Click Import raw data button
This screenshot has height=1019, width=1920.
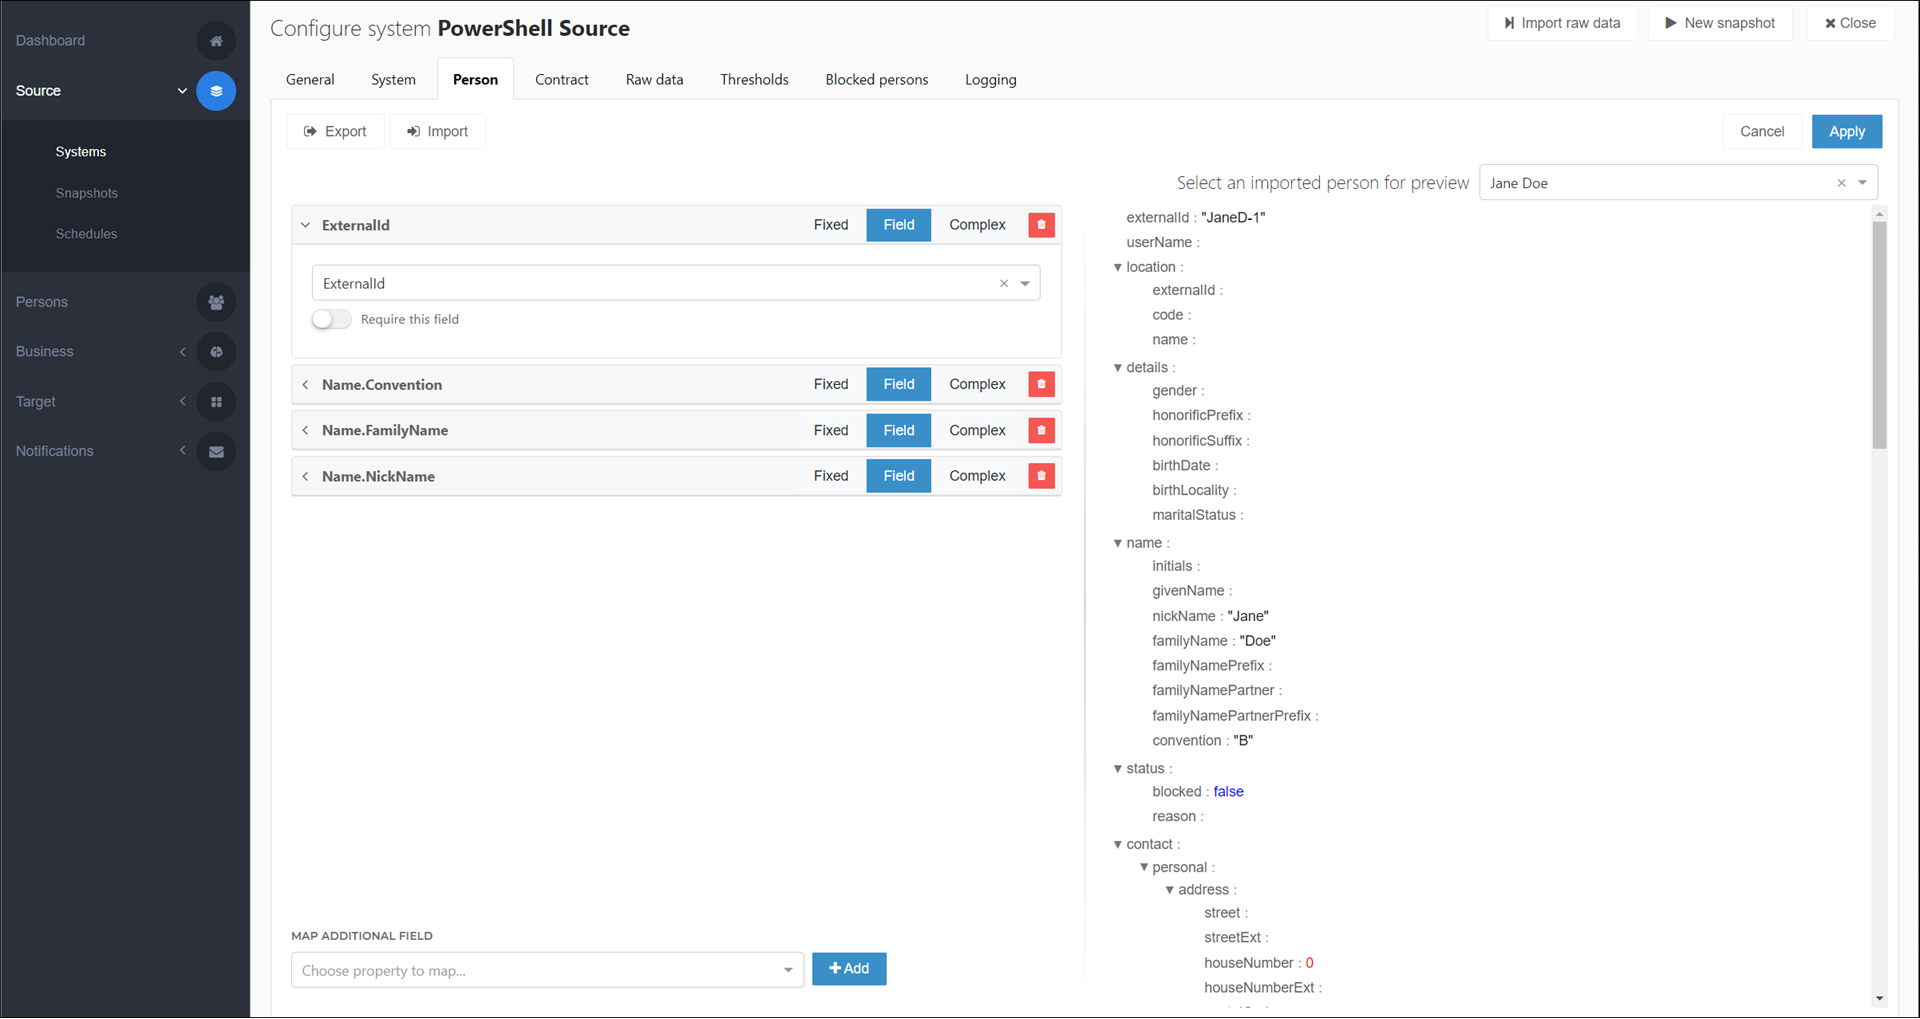1562,23
